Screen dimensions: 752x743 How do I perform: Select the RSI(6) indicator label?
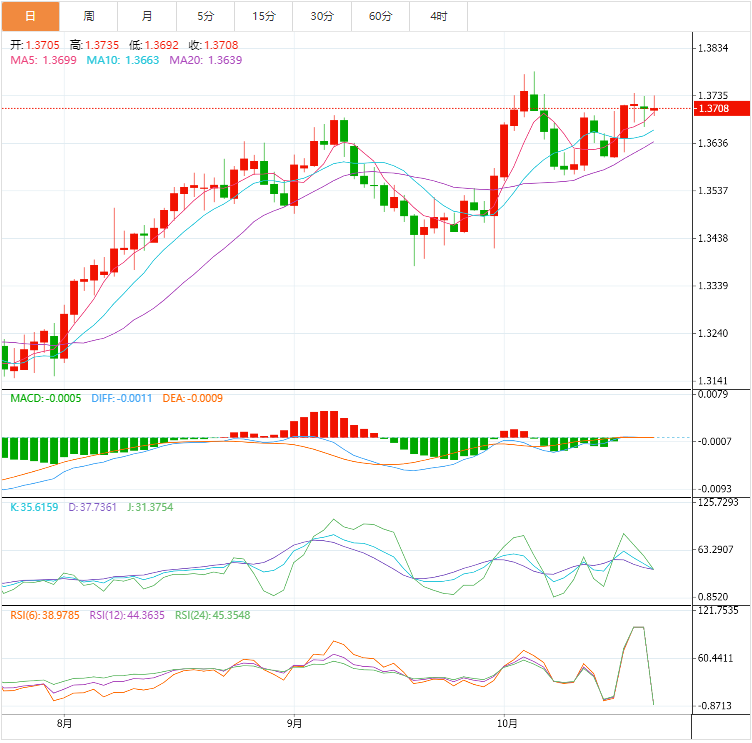[45, 615]
